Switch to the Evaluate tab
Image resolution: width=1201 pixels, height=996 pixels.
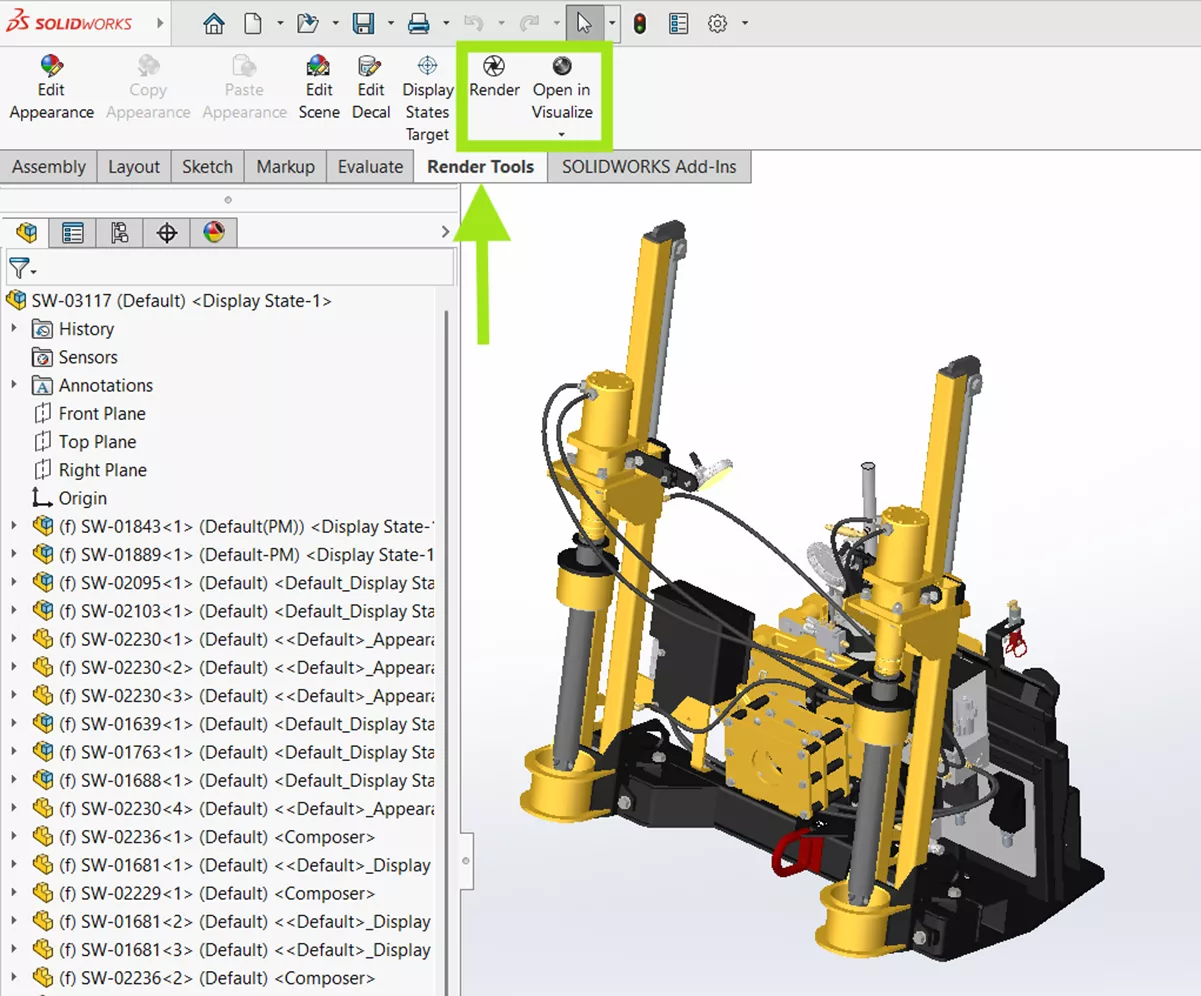[369, 166]
